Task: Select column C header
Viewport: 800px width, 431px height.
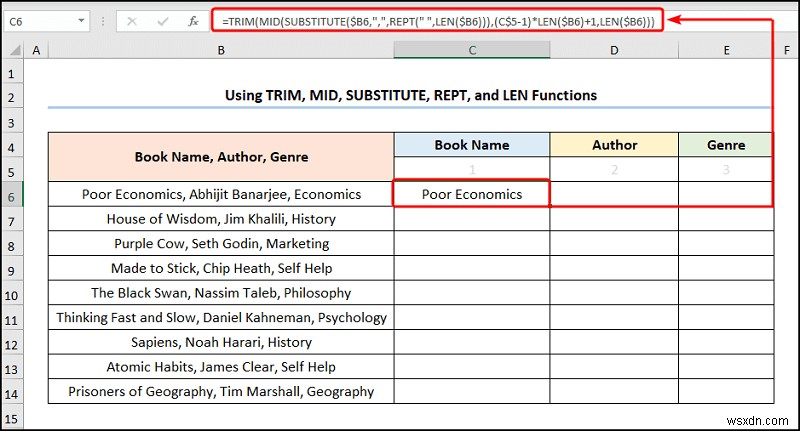Action: tap(471, 50)
